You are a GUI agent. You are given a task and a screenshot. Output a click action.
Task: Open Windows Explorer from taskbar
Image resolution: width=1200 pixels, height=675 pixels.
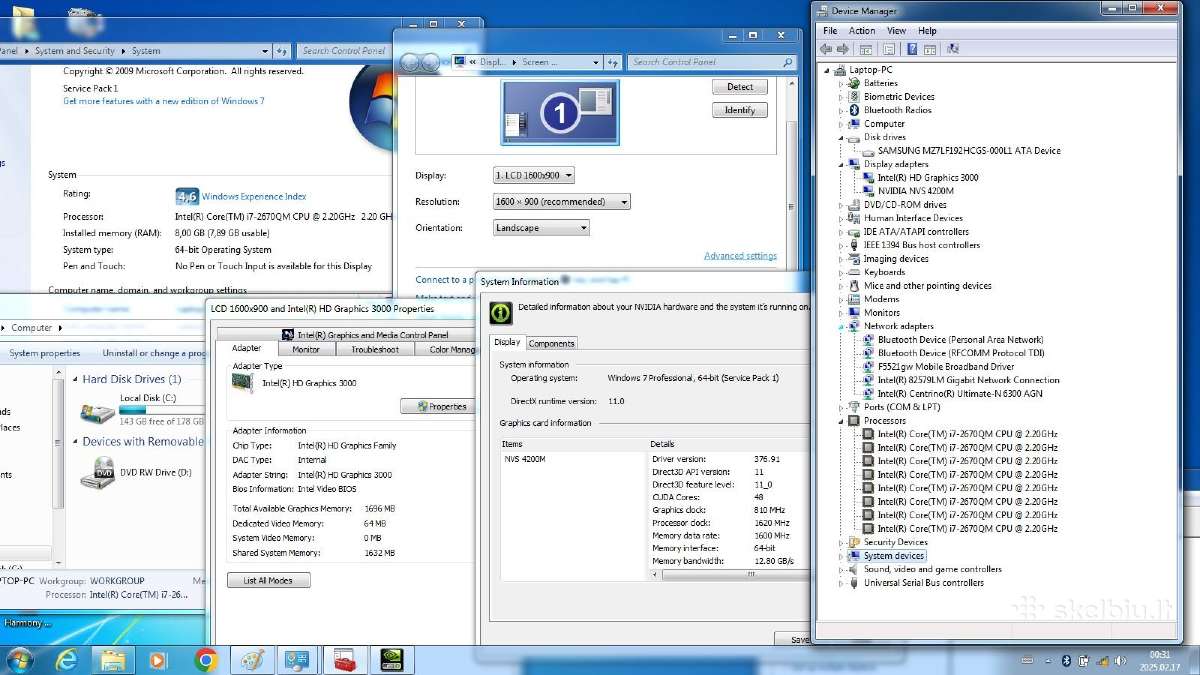113,660
